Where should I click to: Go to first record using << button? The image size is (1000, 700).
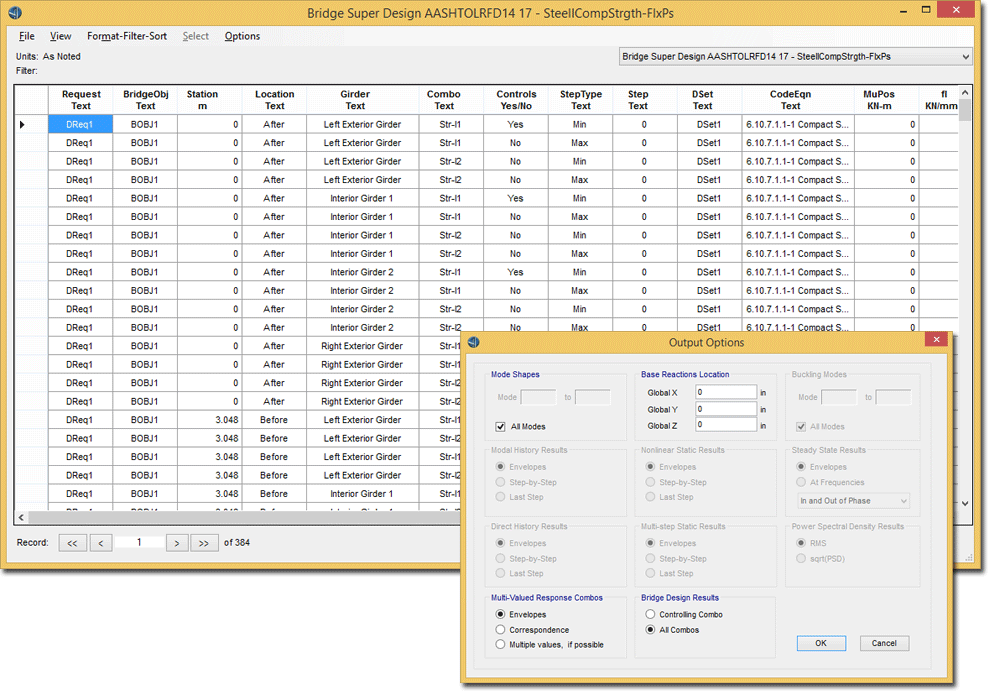[x=72, y=543]
